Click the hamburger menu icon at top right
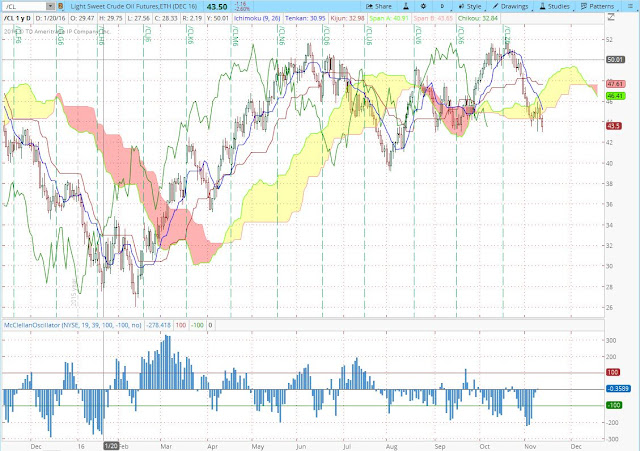 631,7
